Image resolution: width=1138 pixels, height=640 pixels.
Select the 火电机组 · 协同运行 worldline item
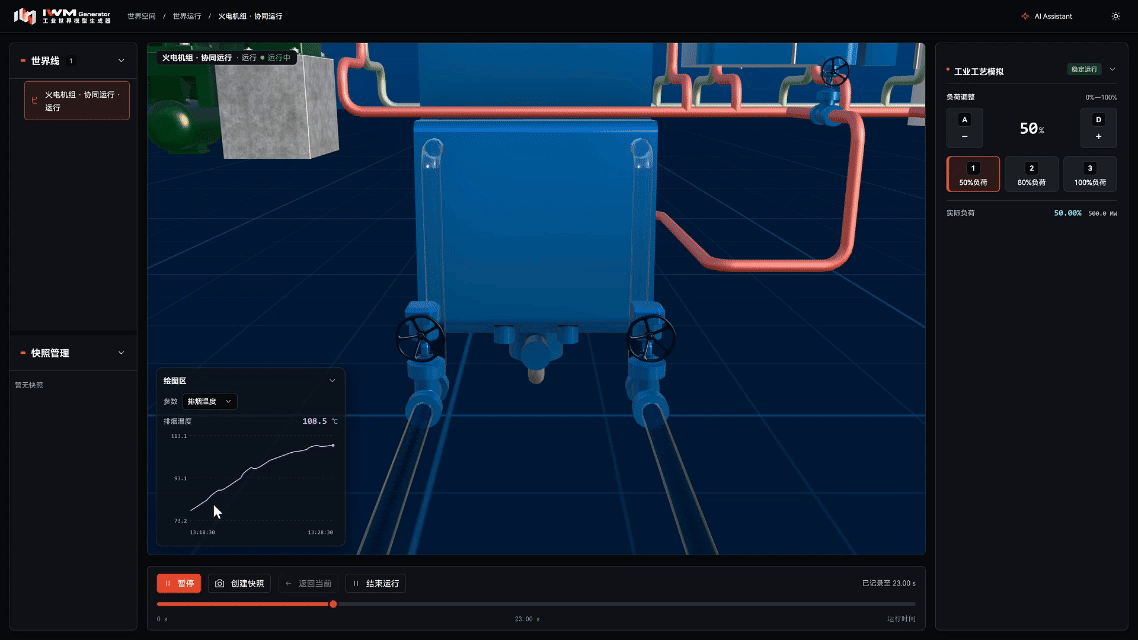point(77,100)
